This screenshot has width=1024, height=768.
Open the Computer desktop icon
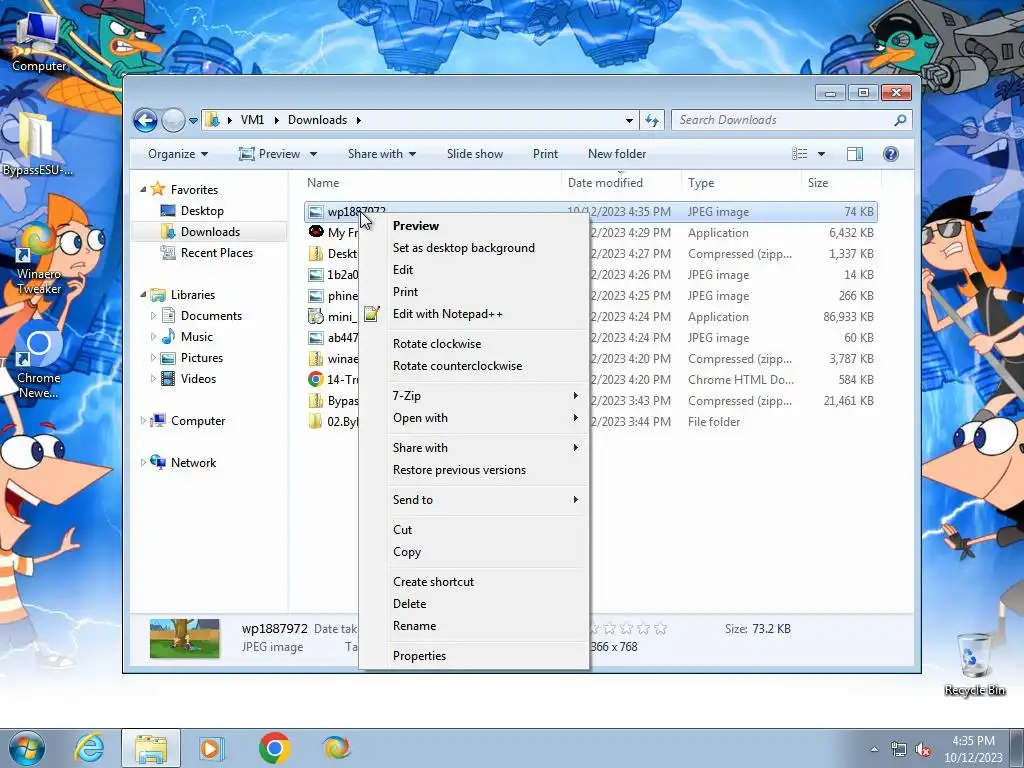pyautogui.click(x=38, y=39)
